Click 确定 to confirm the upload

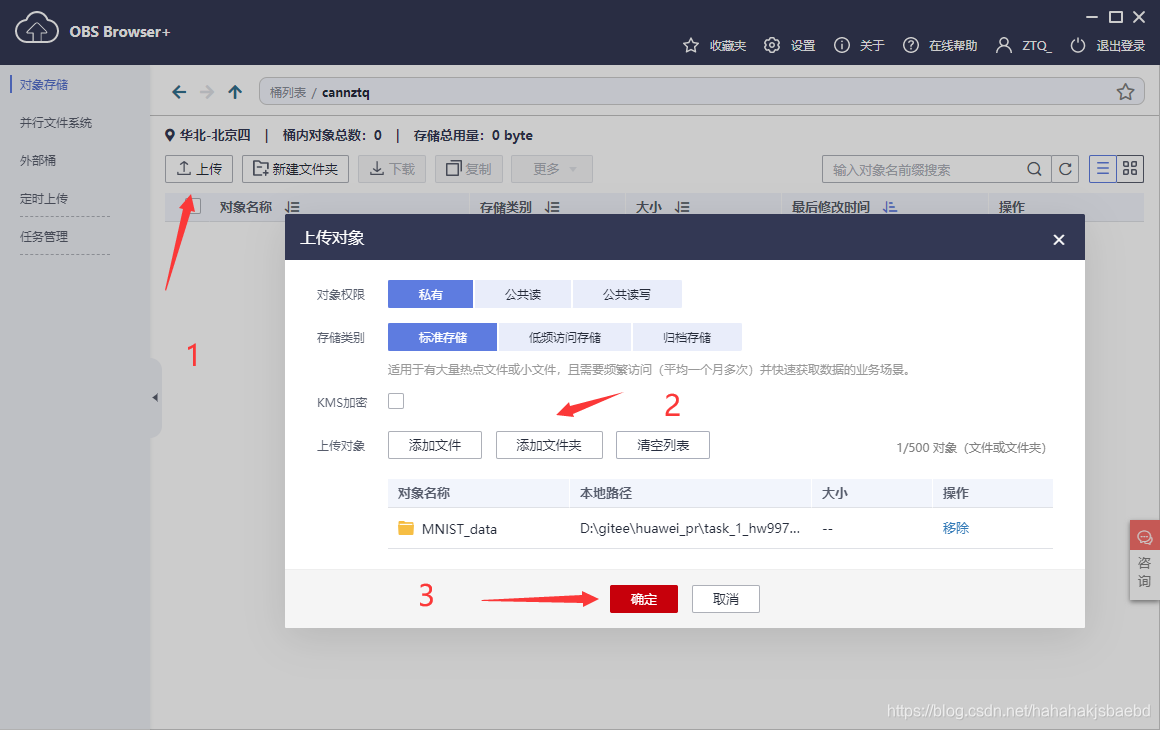pos(643,598)
